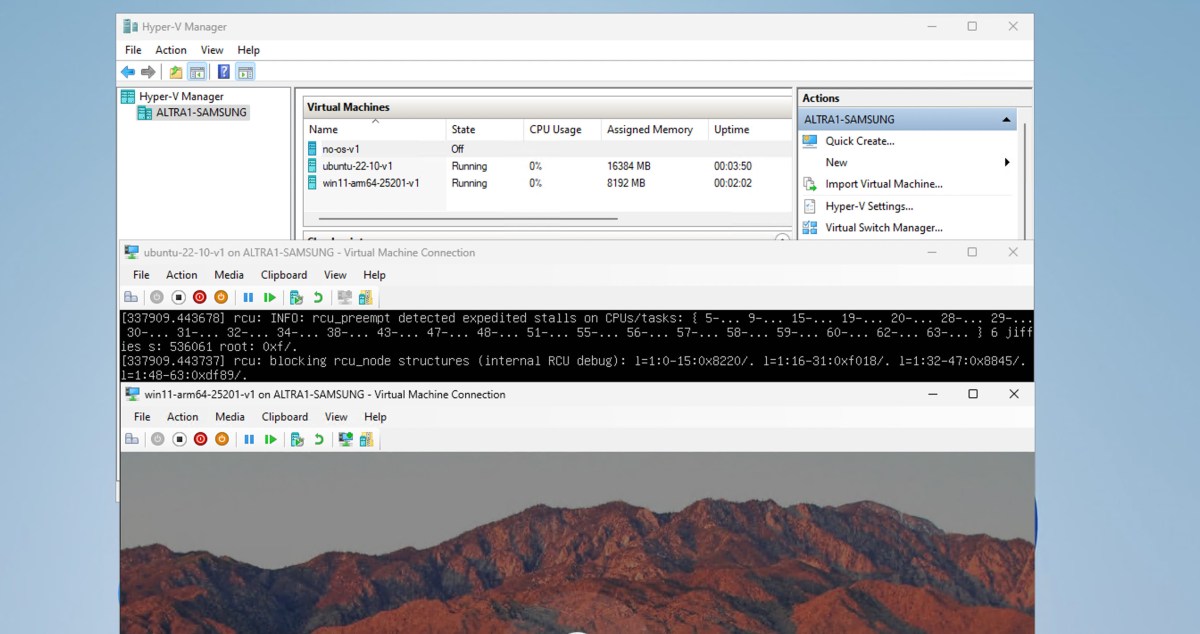This screenshot has width=1200, height=634.
Task: Turn off the ubuntu-22-10-v1 VM via toolbar
Action: click(x=178, y=298)
